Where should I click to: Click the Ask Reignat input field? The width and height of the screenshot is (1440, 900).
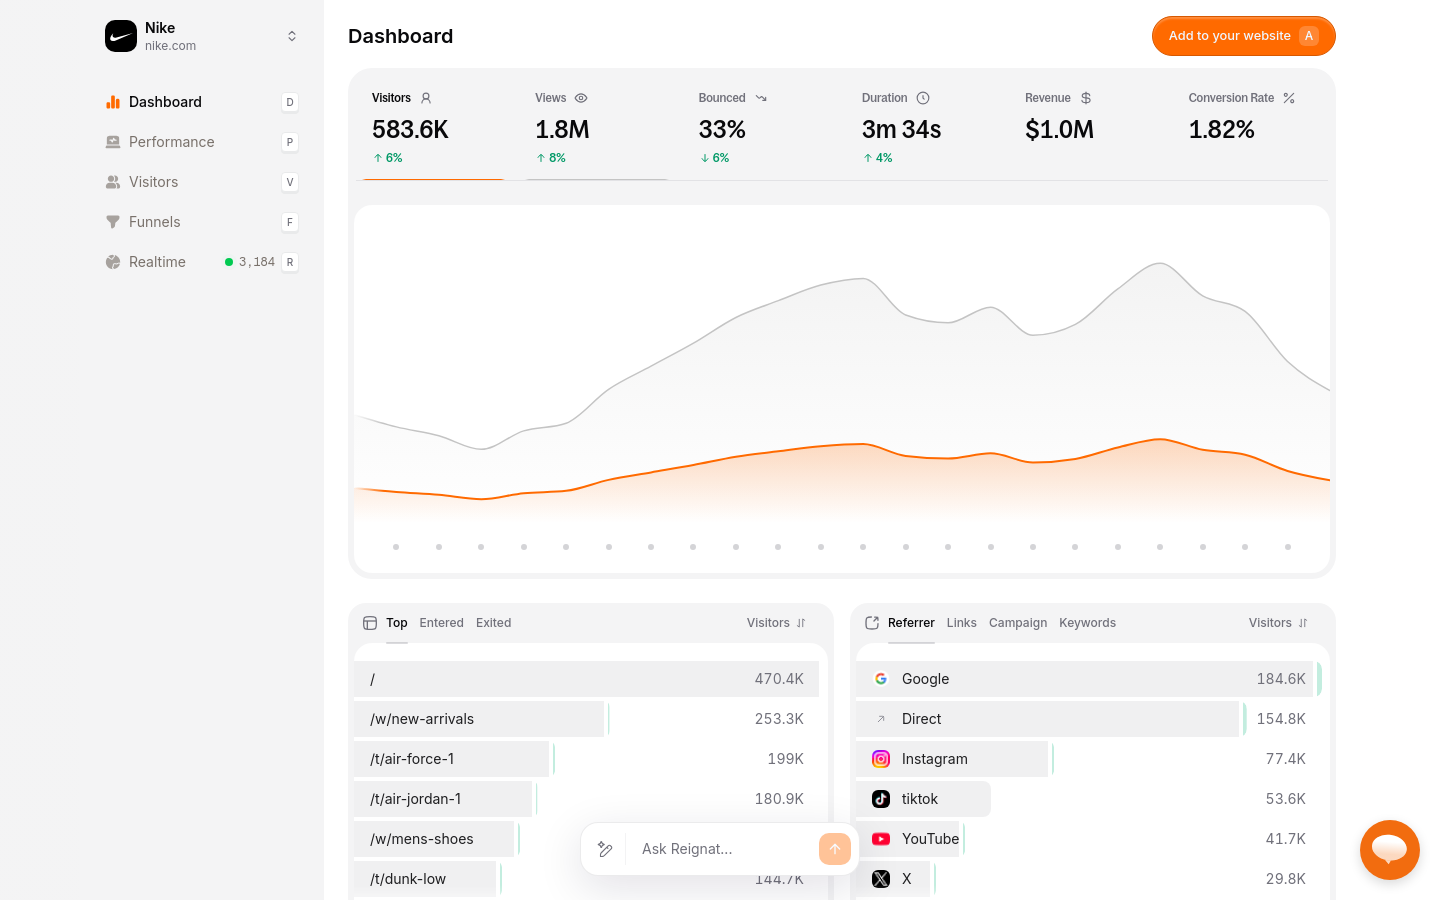tap(724, 849)
